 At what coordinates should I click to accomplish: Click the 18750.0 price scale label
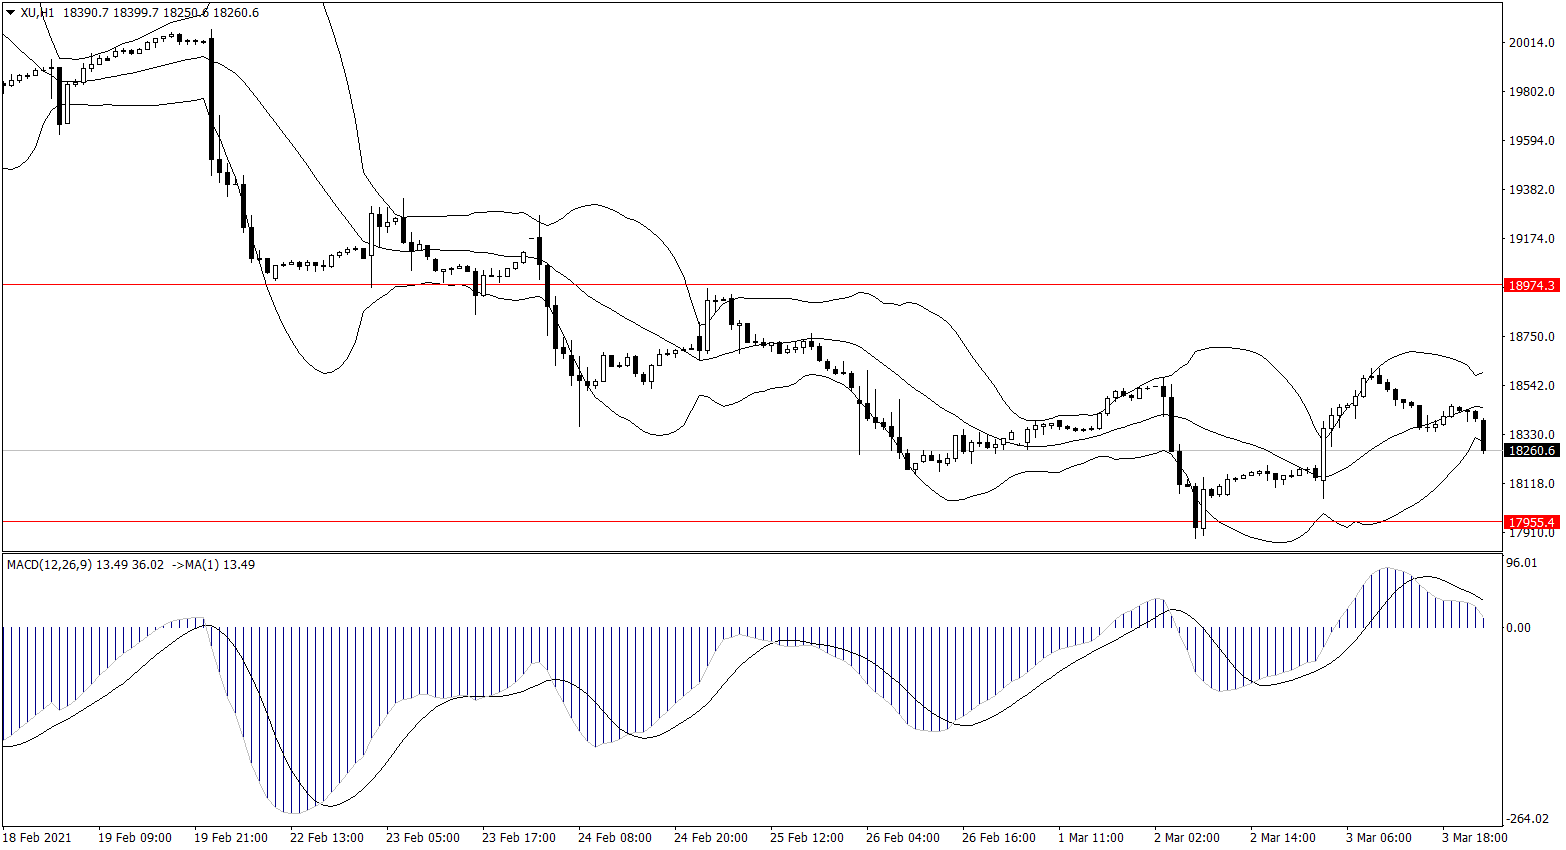1531,337
